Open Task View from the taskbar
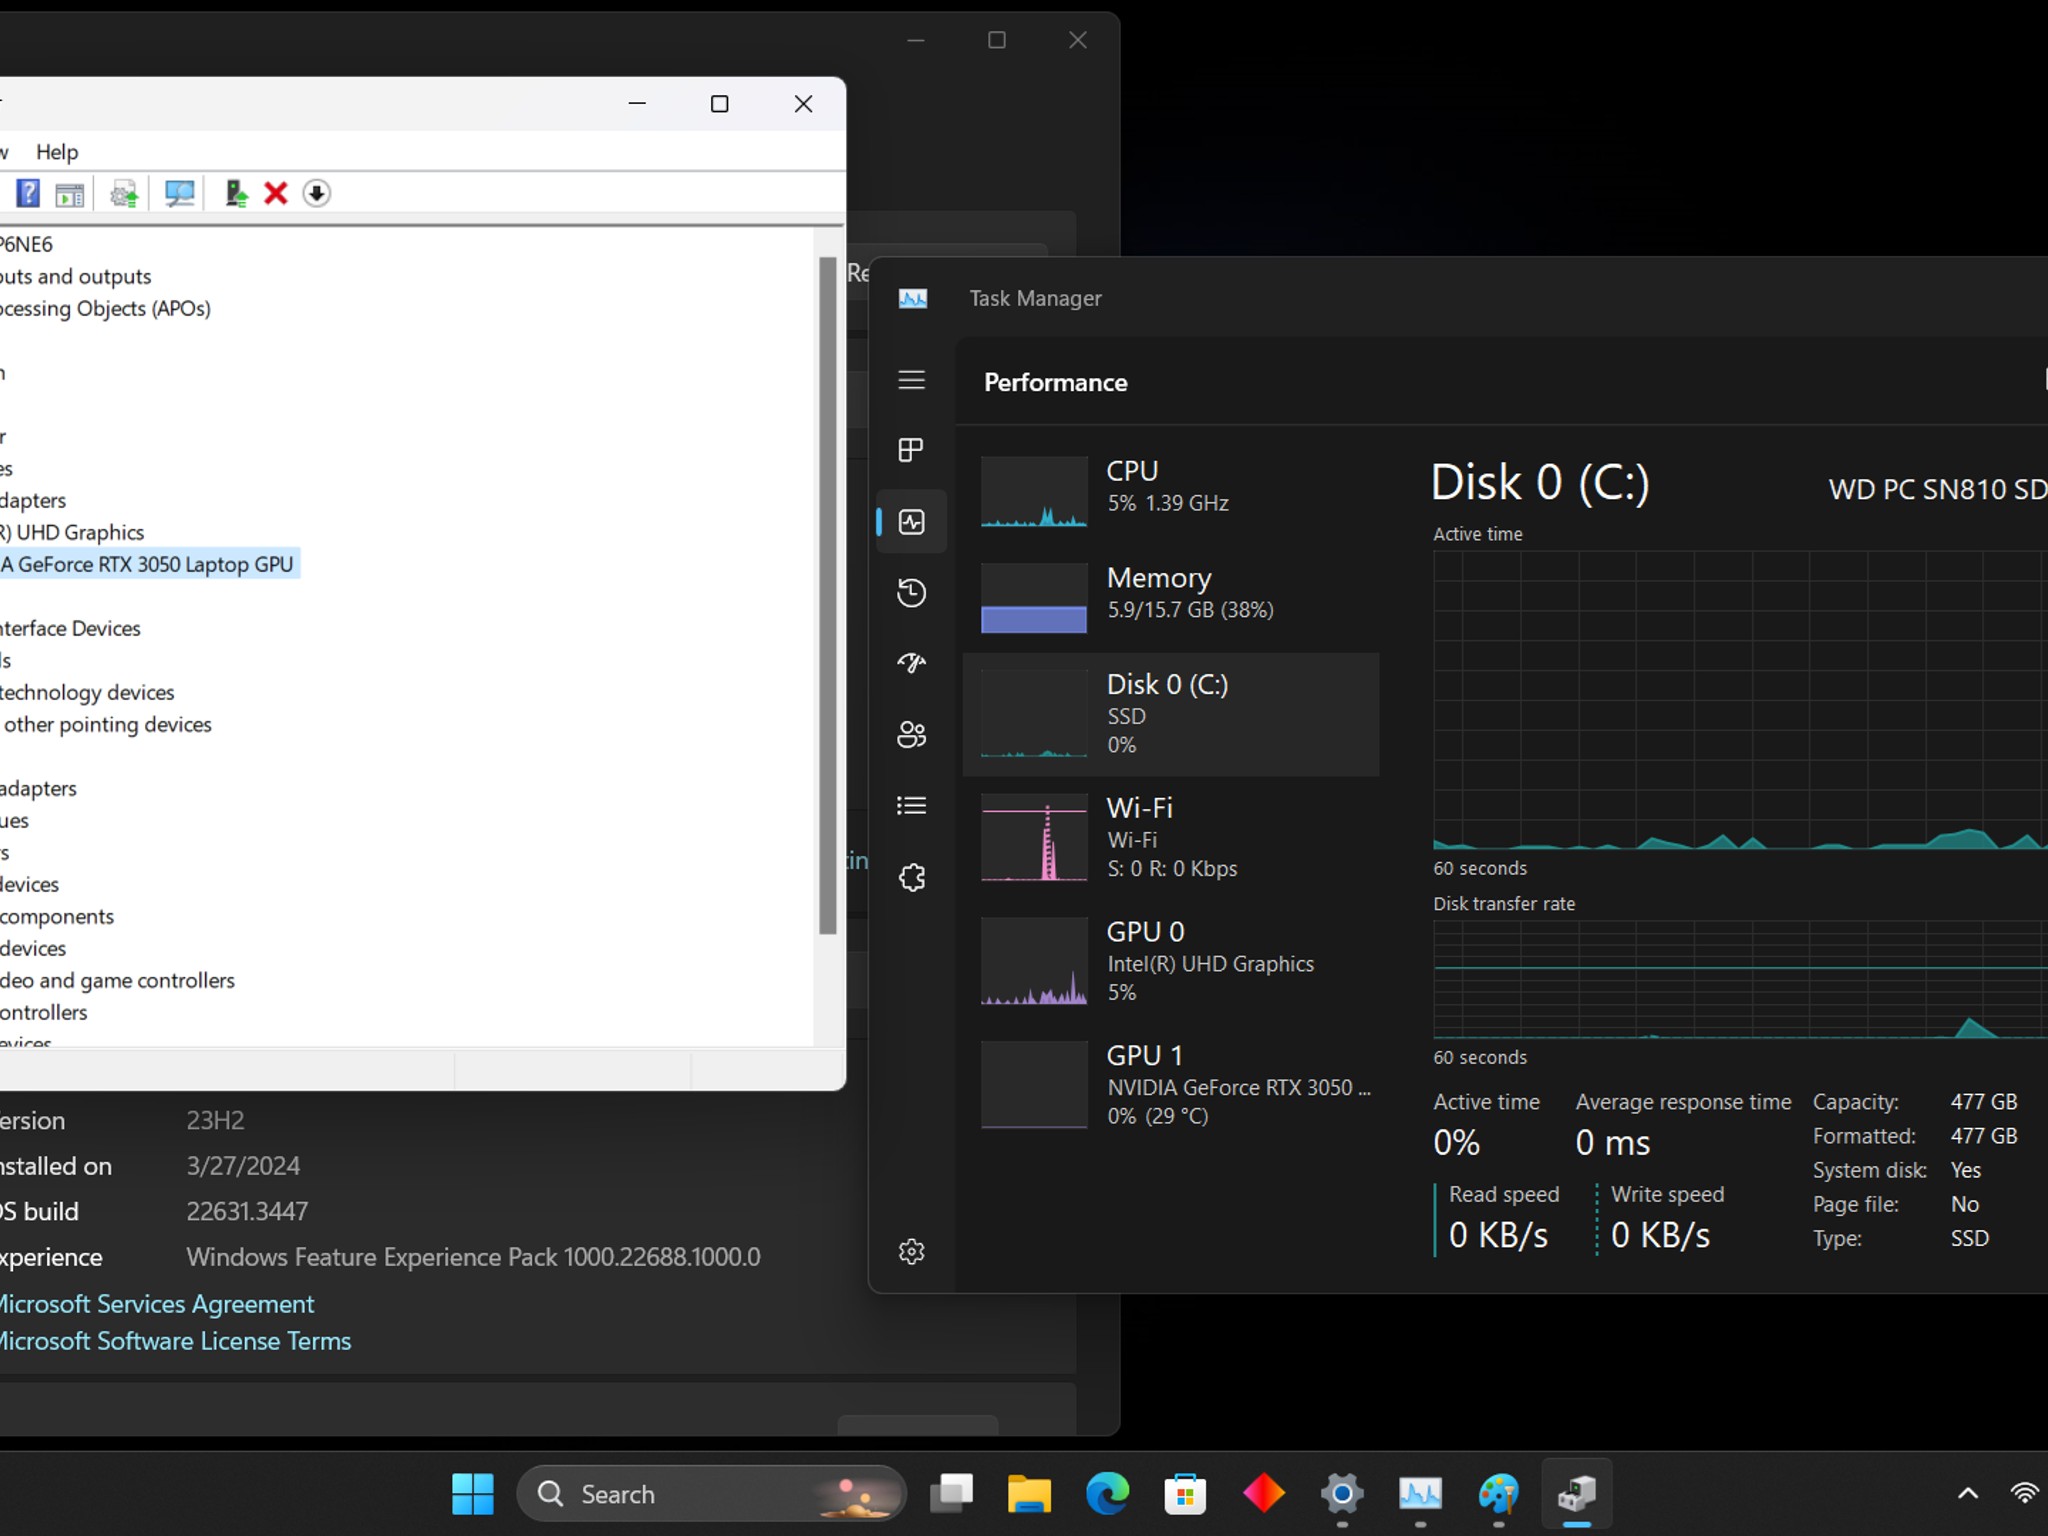Screen dimensions: 2048x1536 tap(951, 1494)
